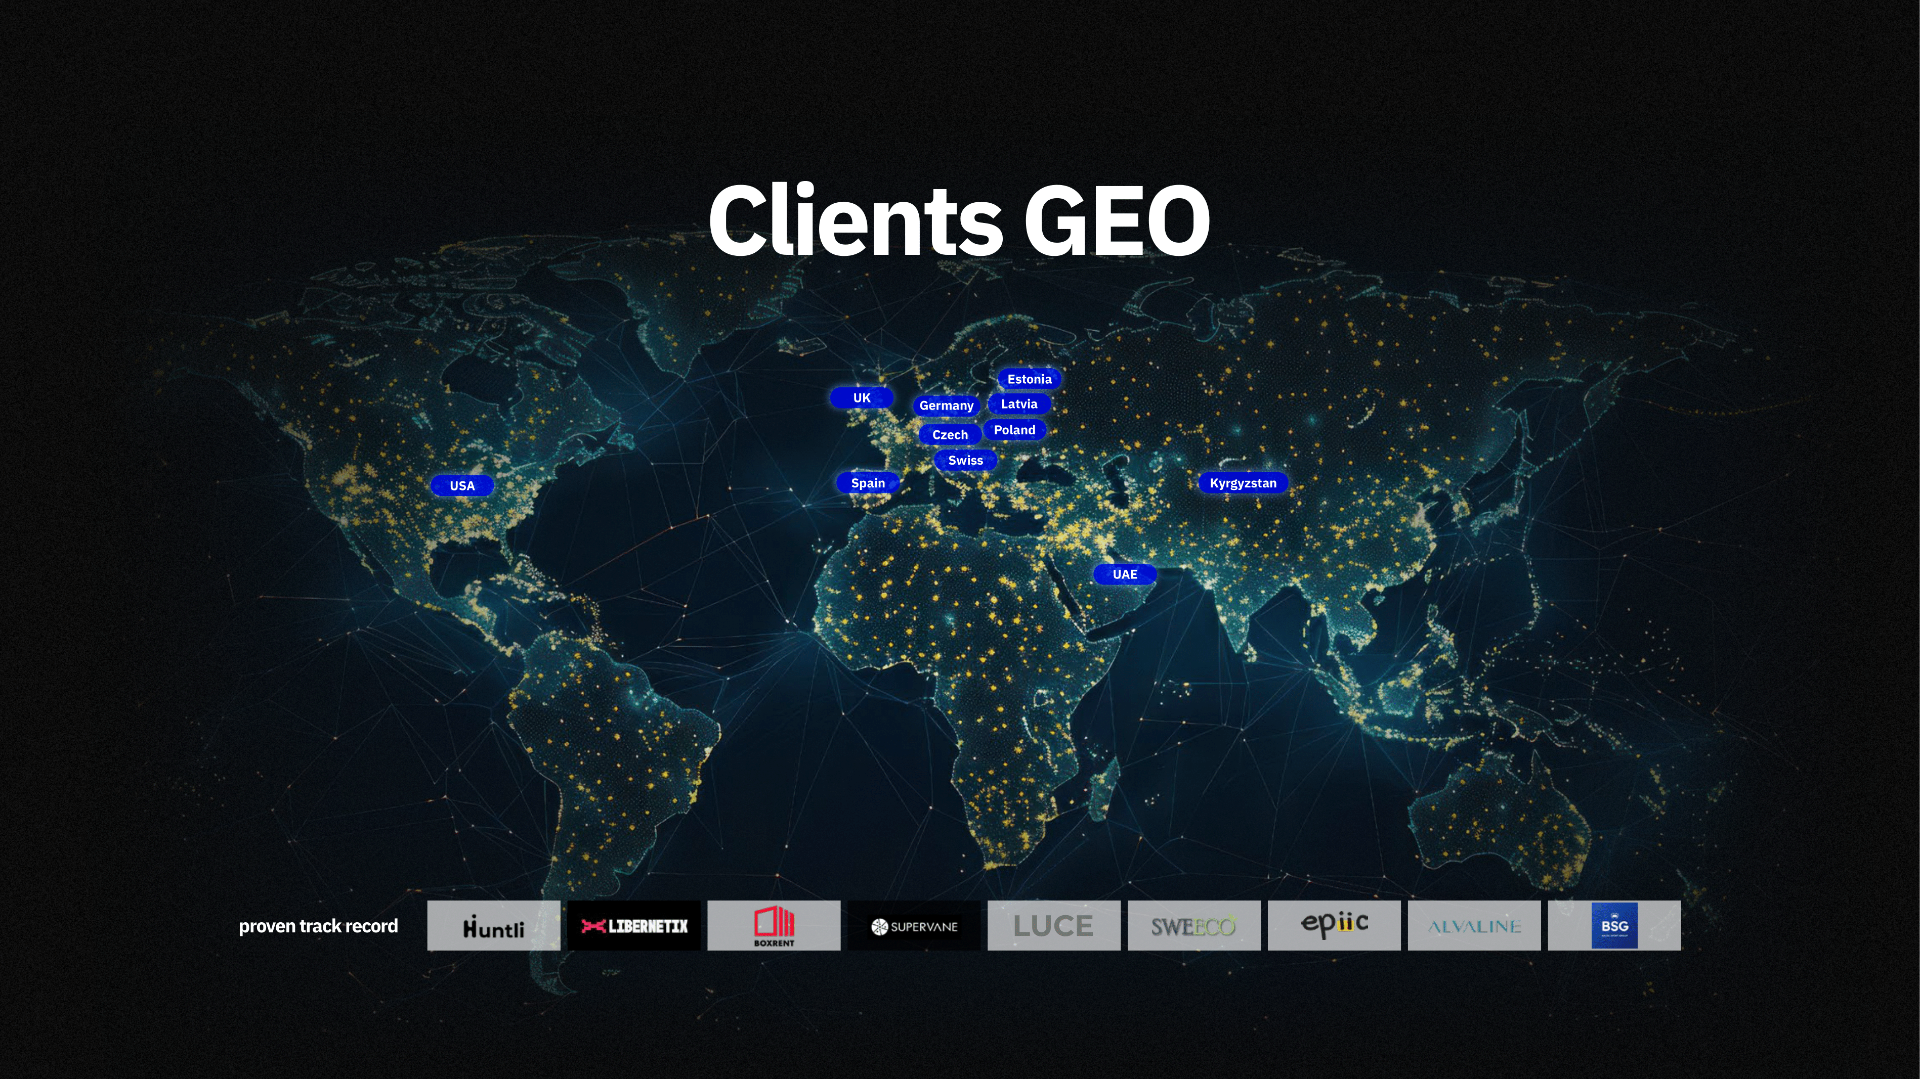
Task: Select the Estonia country tag
Action: point(1029,379)
